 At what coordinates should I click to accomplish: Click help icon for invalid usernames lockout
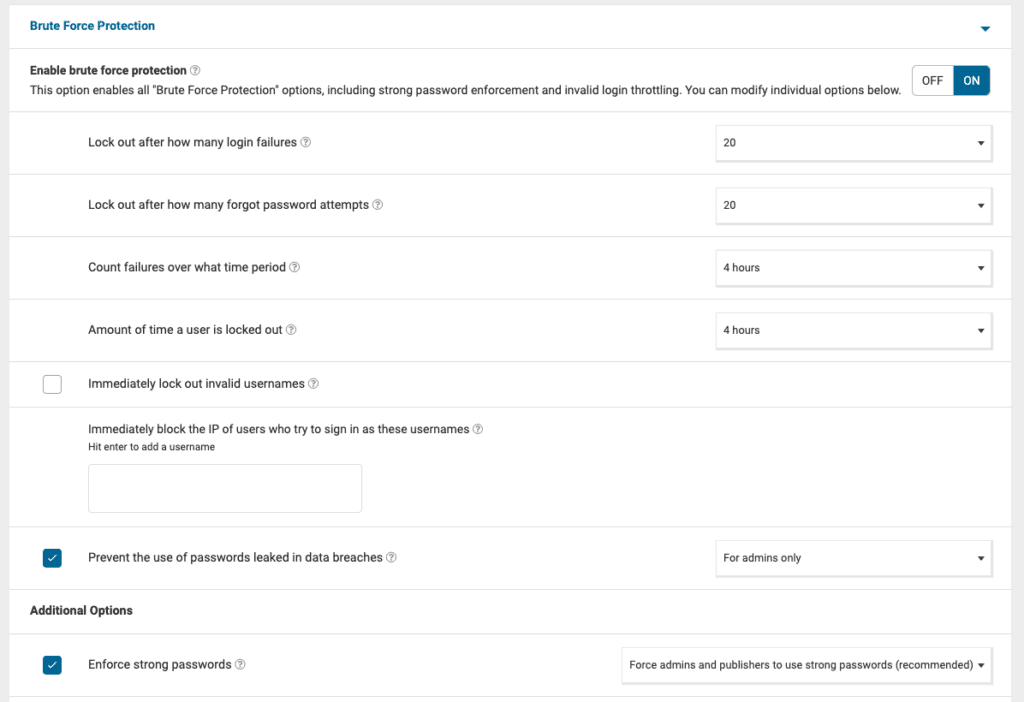[x=314, y=384]
